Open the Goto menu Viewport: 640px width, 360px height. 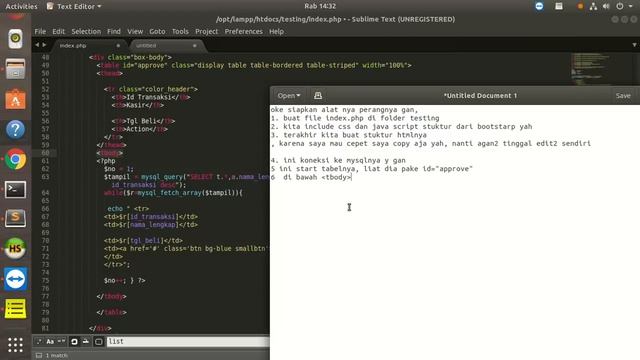pyautogui.click(x=157, y=31)
